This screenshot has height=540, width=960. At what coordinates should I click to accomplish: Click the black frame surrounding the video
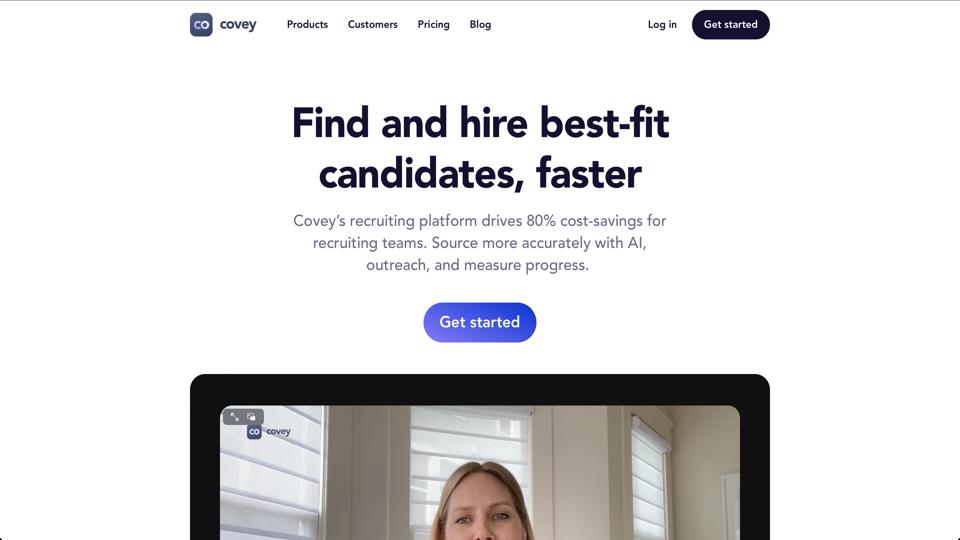tap(479, 389)
